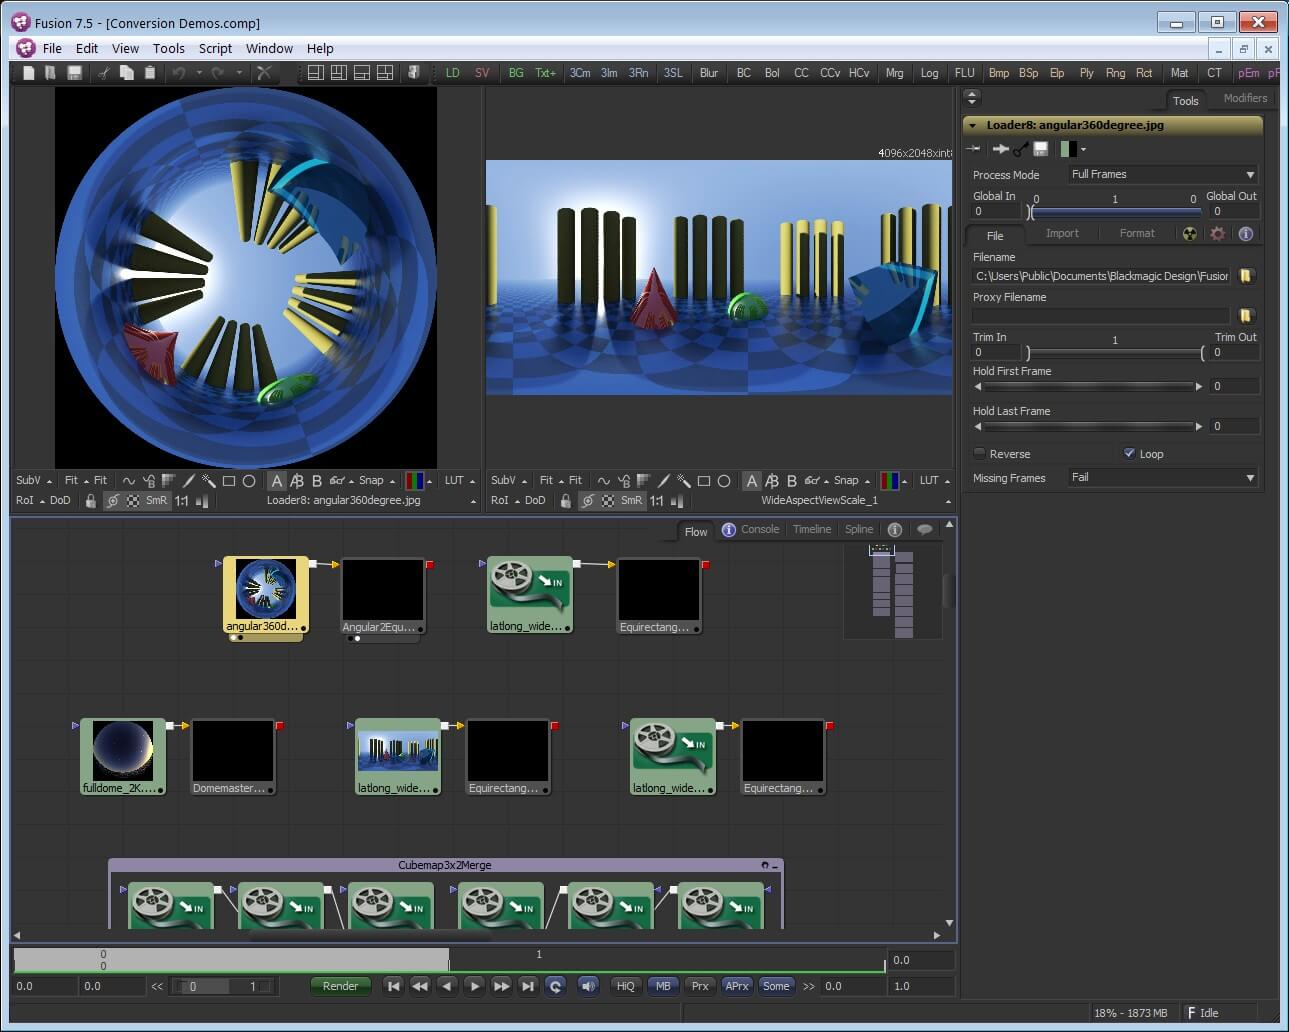Toggle the loop playback button
This screenshot has height=1032, width=1289.
(x=556, y=986)
